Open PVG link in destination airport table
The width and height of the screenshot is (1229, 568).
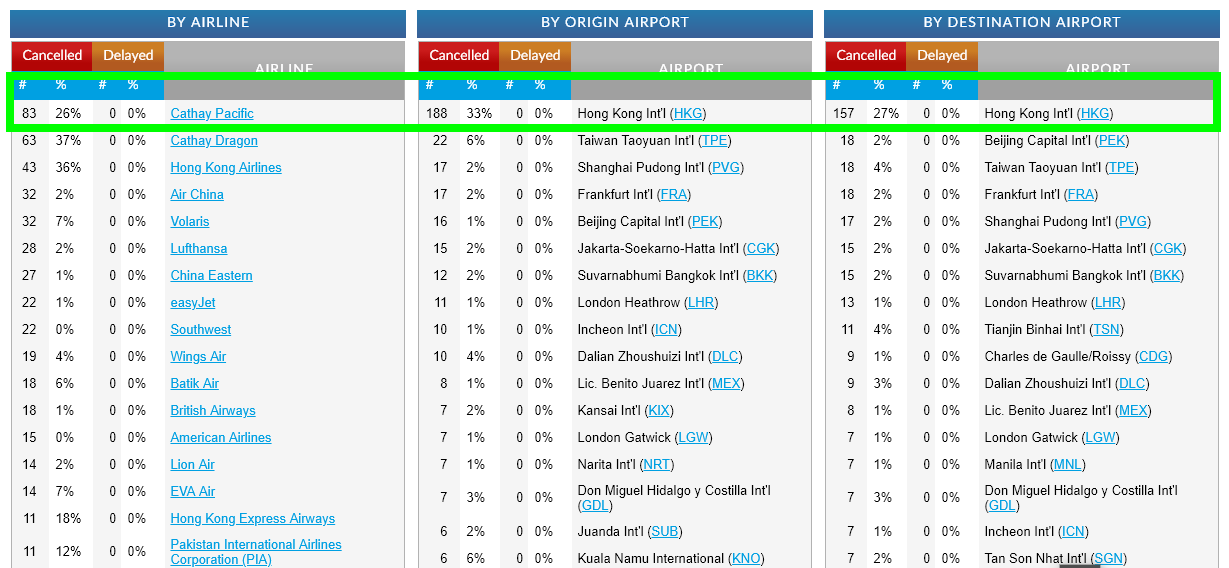pyautogui.click(x=1132, y=222)
